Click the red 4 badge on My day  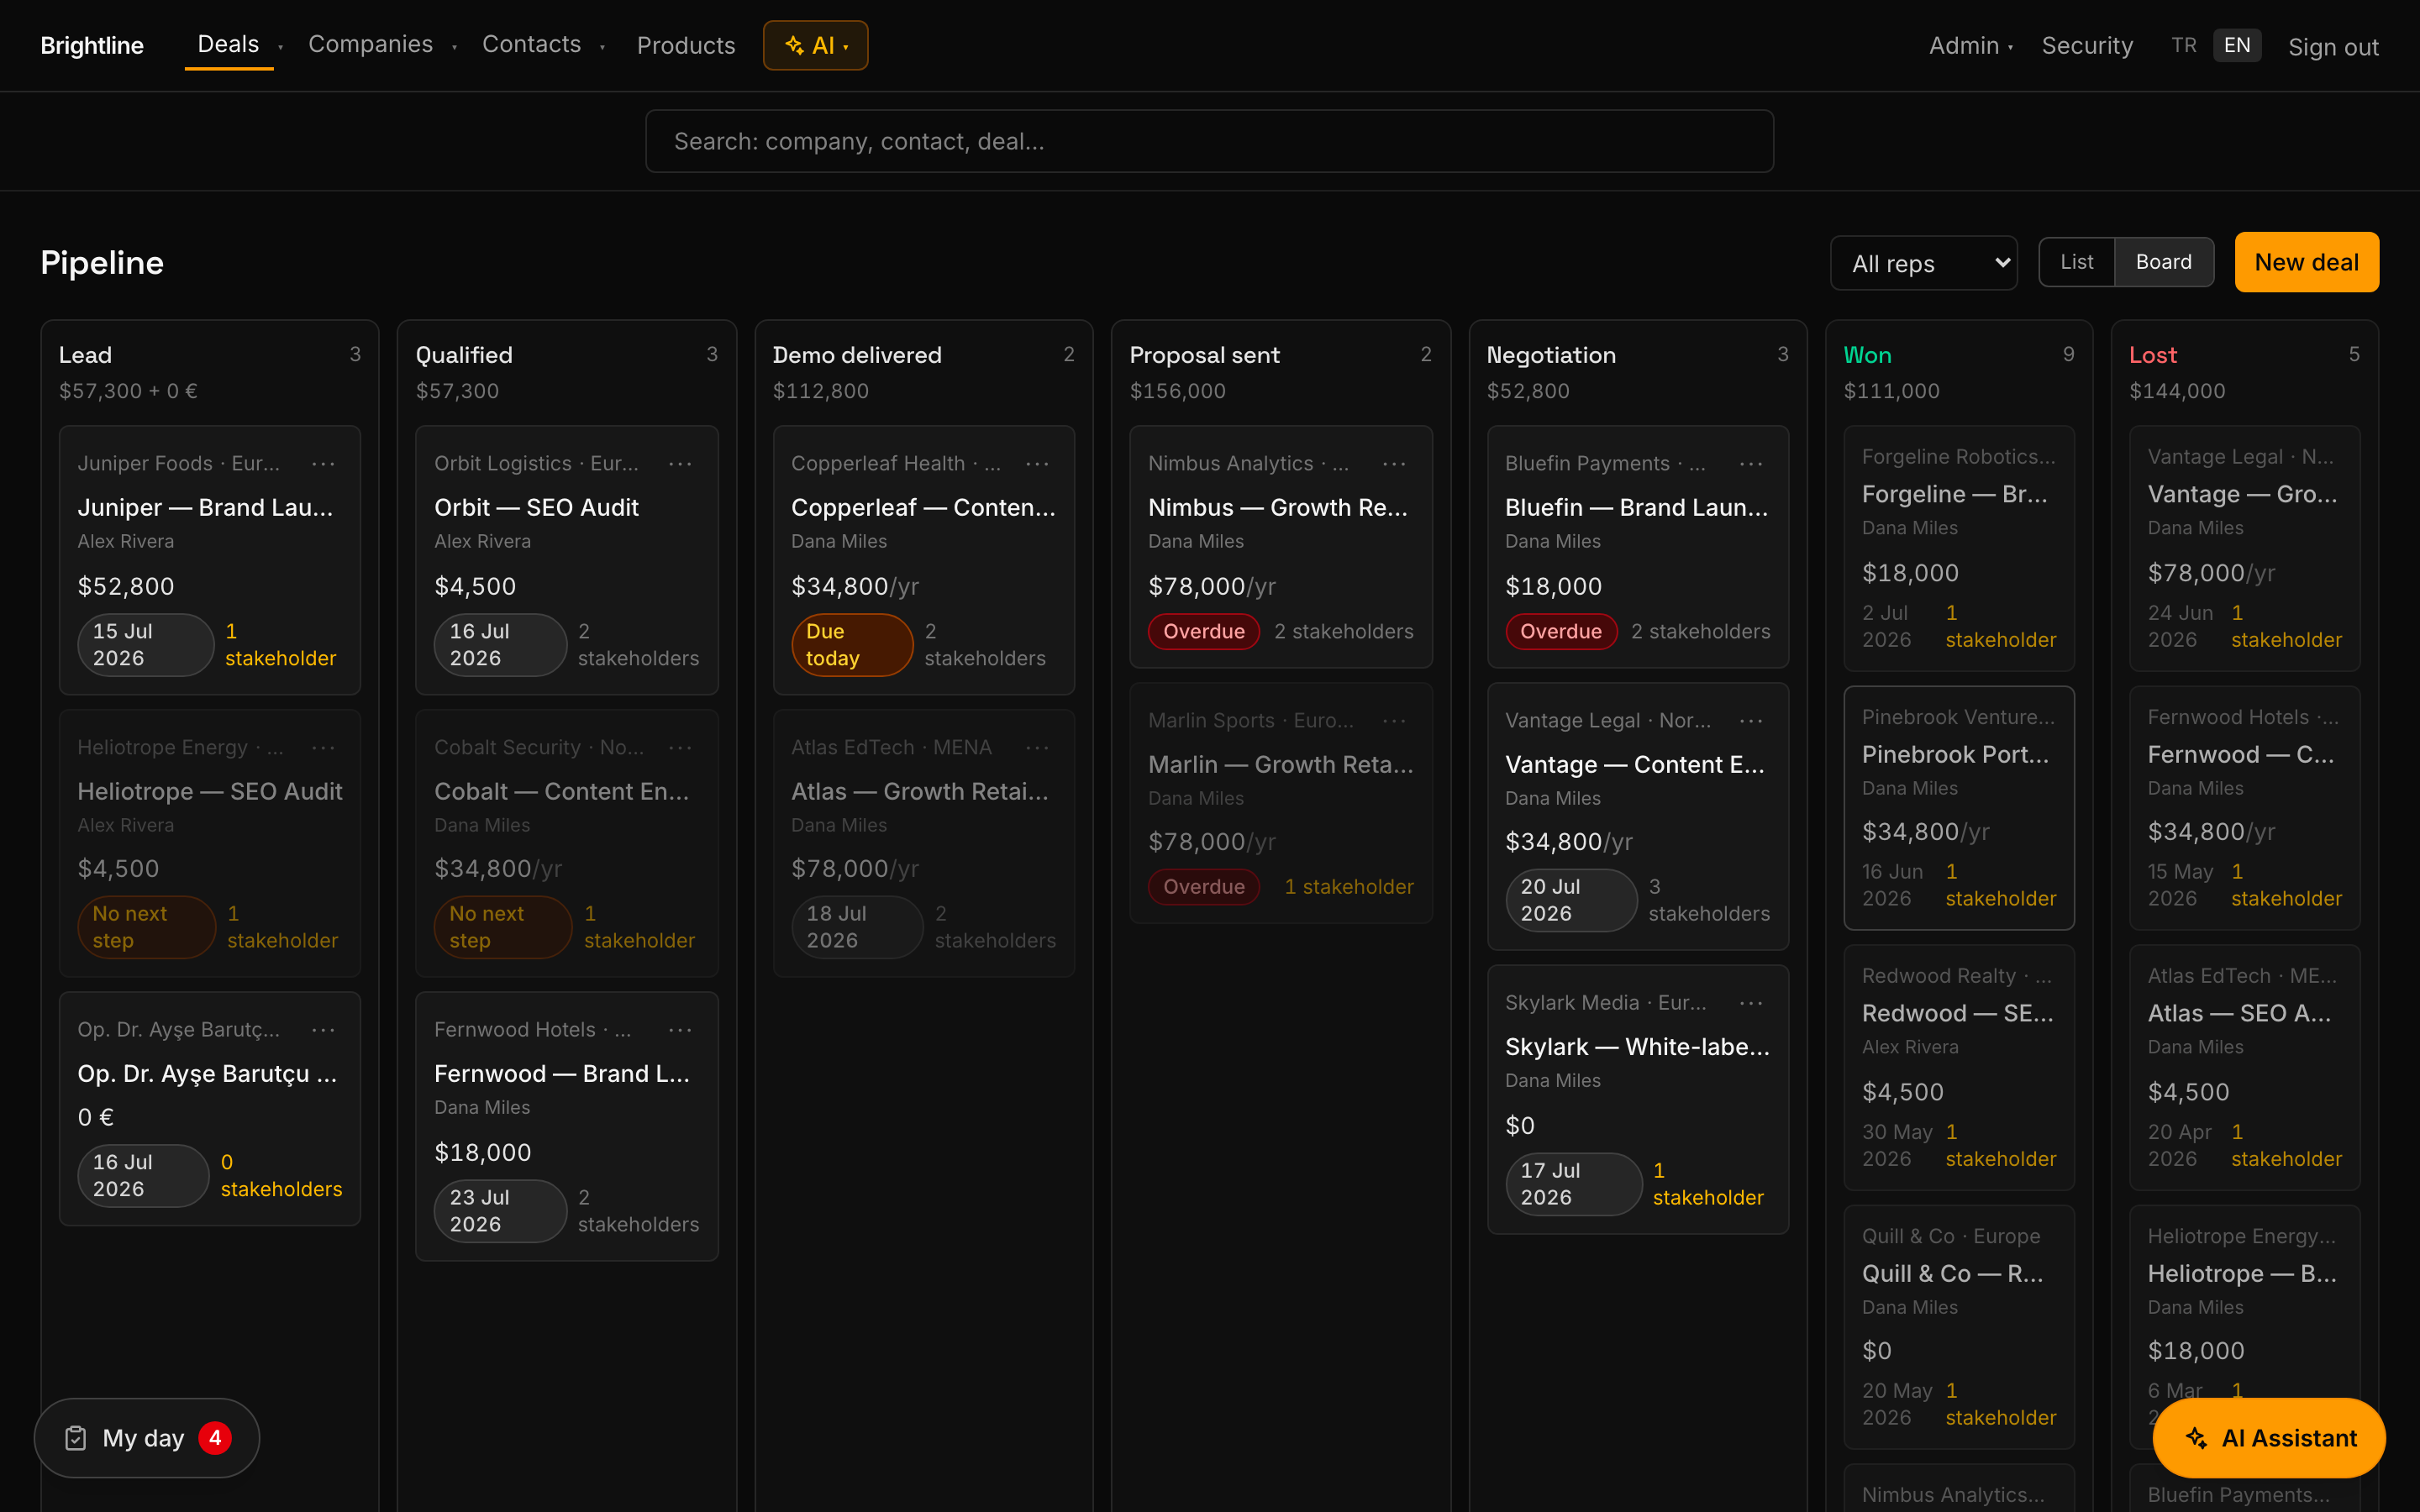(215, 1438)
